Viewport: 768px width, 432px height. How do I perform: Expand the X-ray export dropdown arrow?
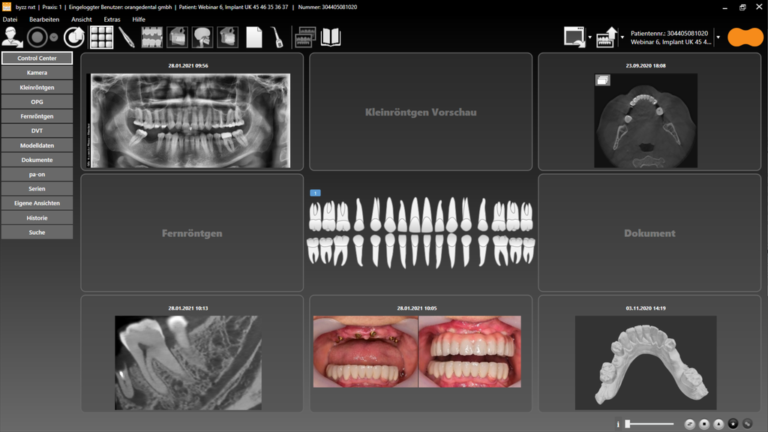pos(622,38)
